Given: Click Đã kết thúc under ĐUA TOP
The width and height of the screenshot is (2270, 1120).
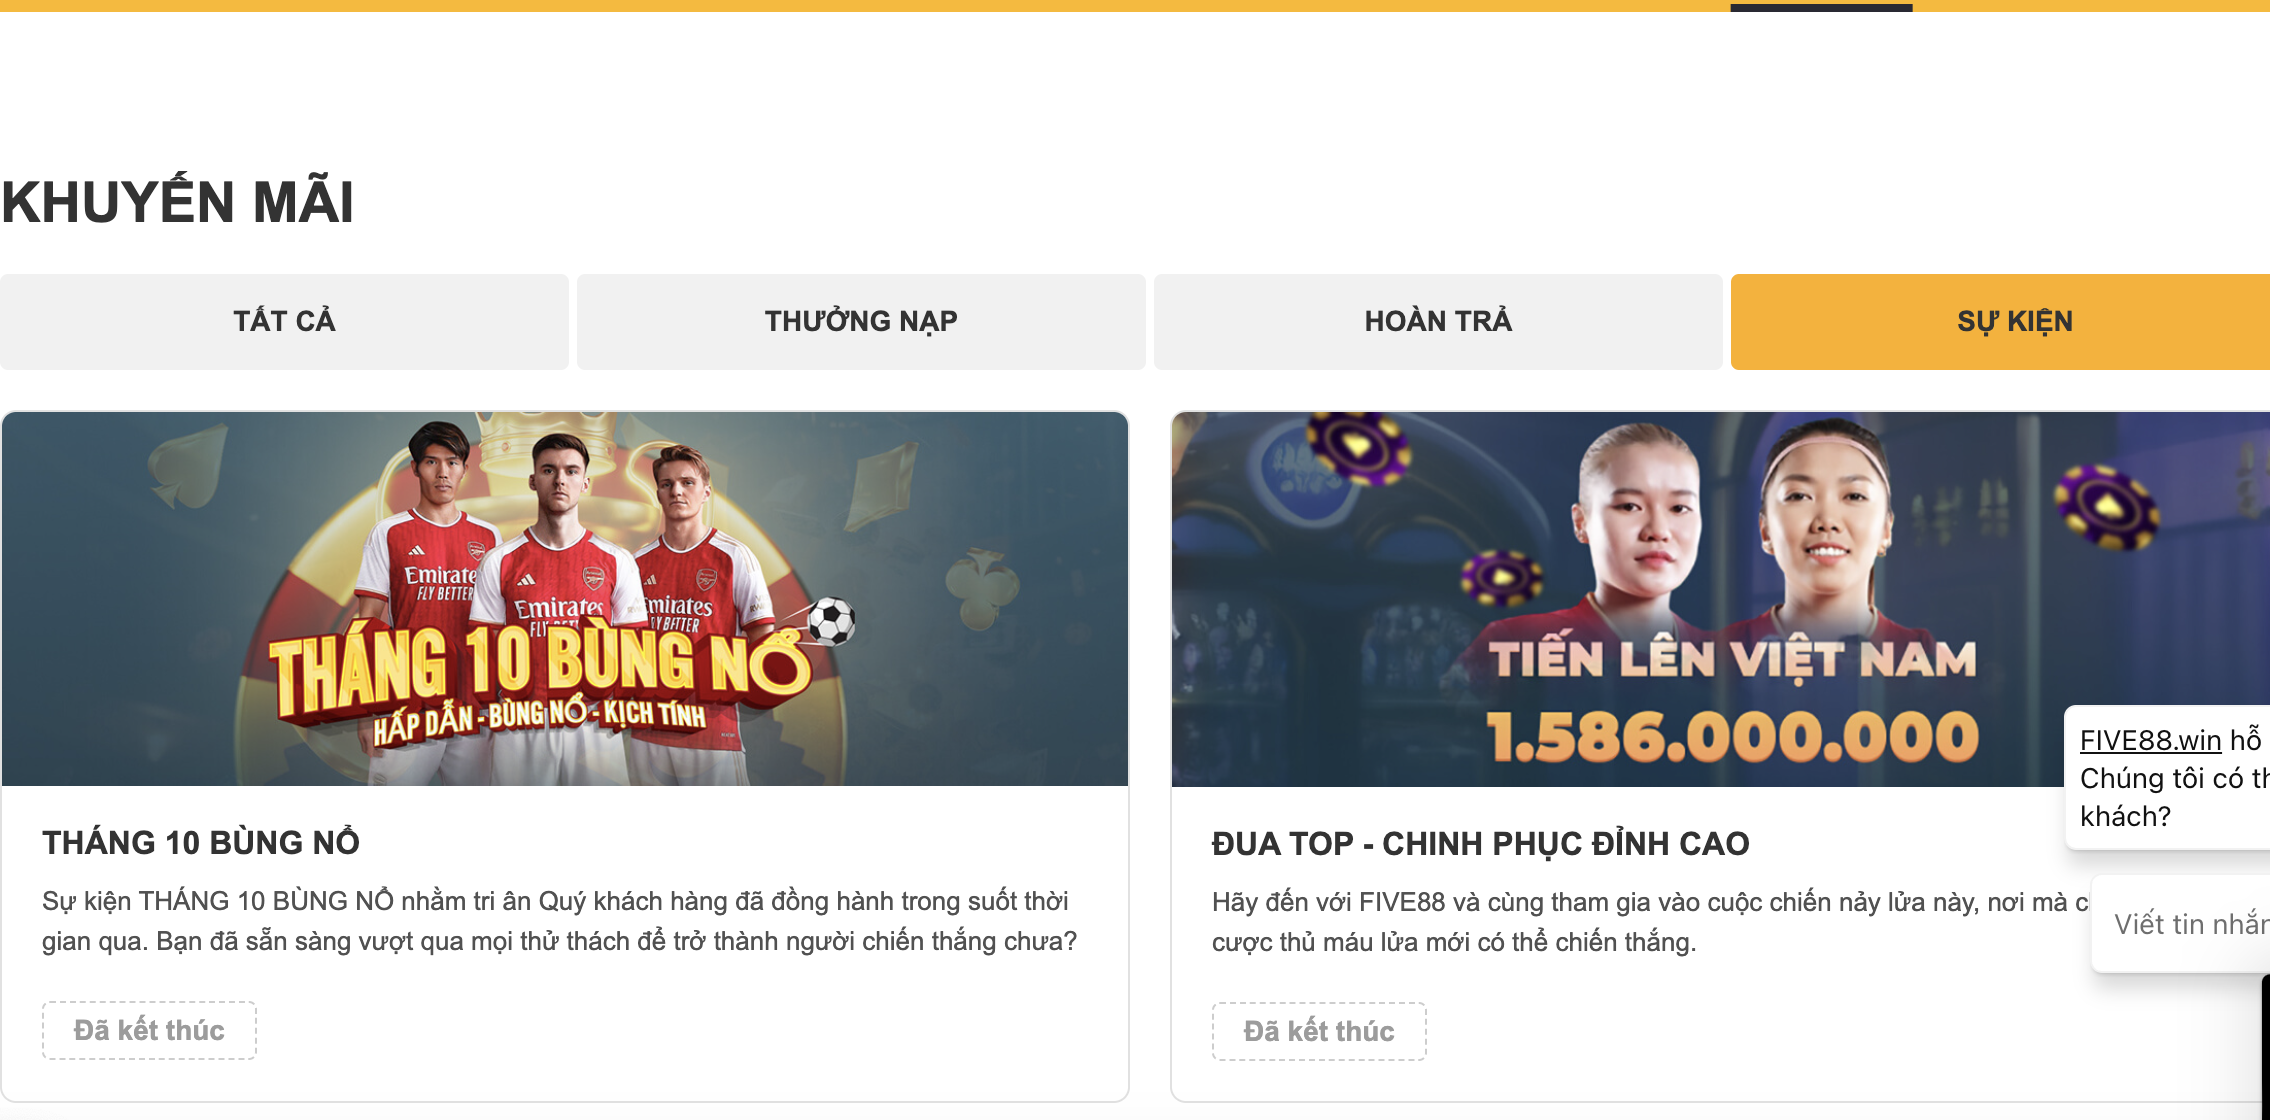Looking at the screenshot, I should click(1319, 1031).
